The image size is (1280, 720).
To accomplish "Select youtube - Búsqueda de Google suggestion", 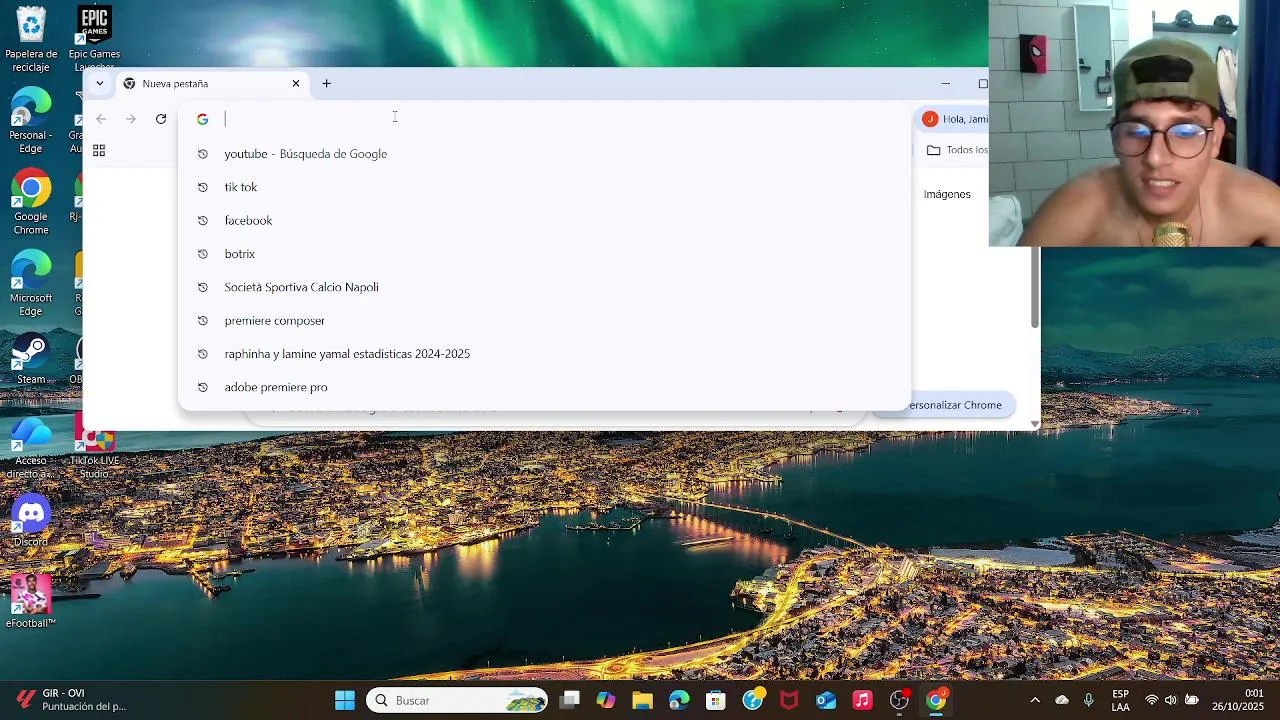I will pyautogui.click(x=544, y=154).
